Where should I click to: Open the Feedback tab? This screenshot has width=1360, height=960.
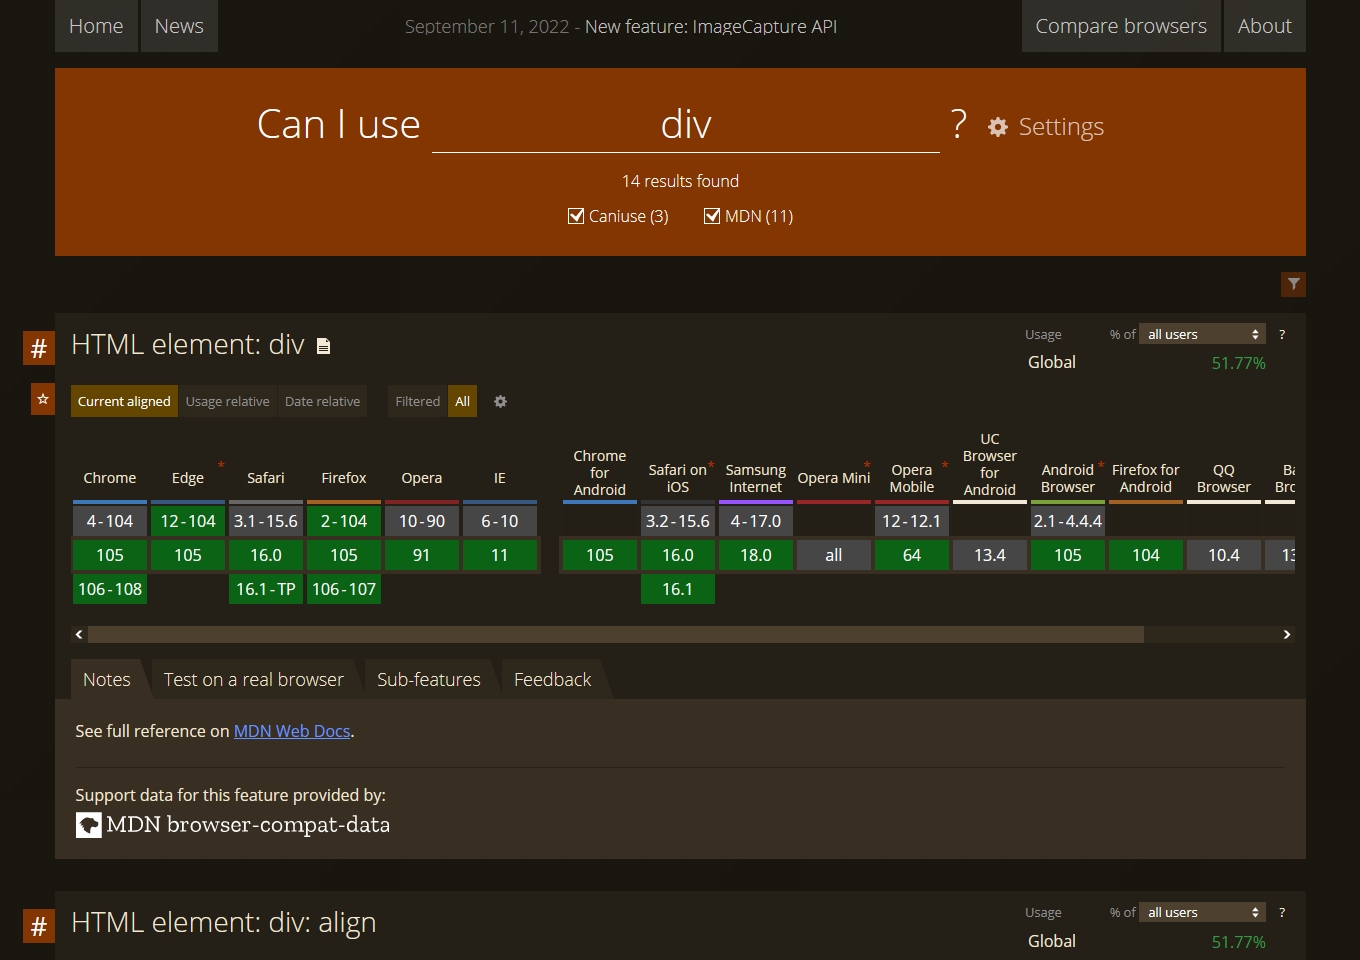[x=552, y=679]
